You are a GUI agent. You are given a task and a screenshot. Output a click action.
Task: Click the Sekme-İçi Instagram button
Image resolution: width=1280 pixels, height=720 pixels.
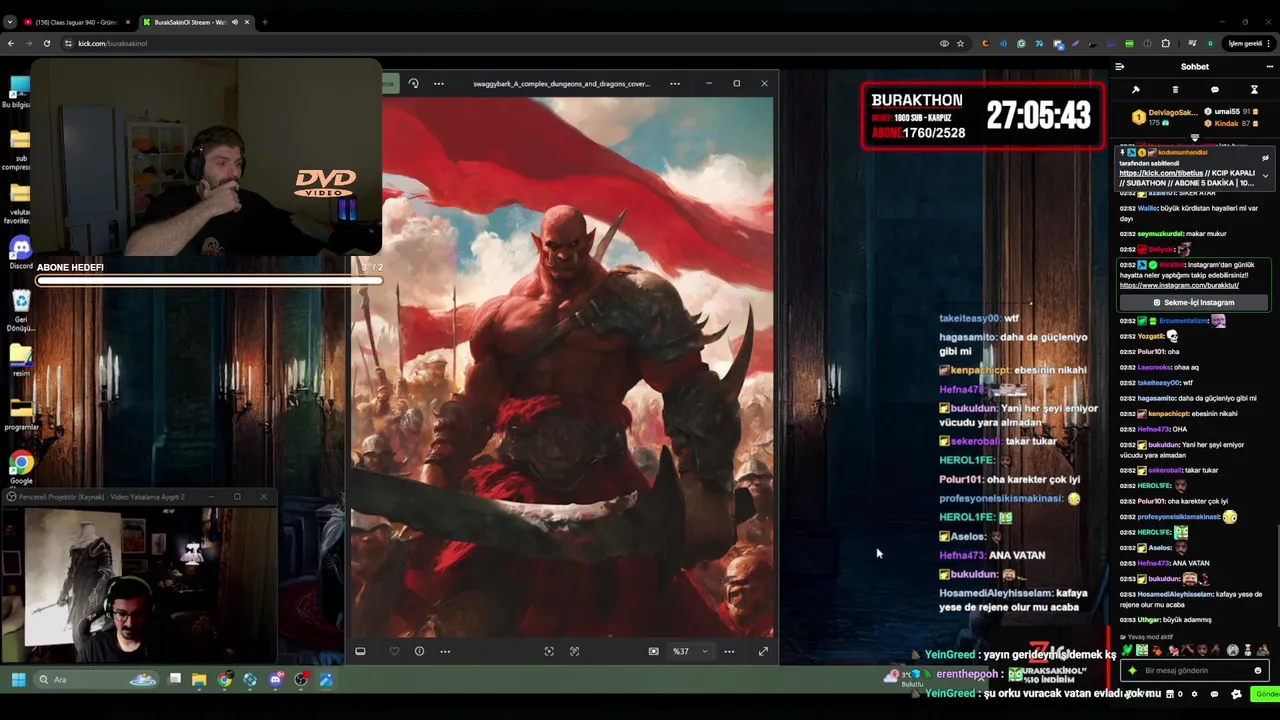(1194, 302)
